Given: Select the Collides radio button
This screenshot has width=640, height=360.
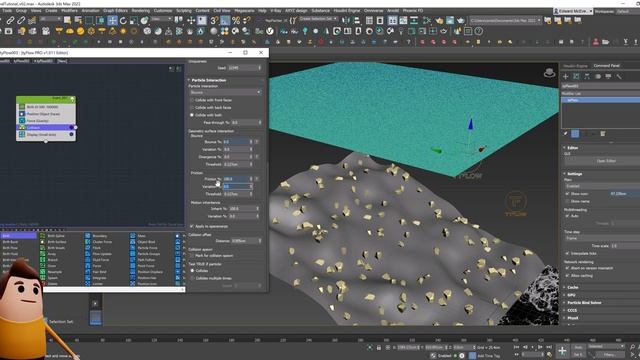Looking at the screenshot, I should pyautogui.click(x=192, y=271).
